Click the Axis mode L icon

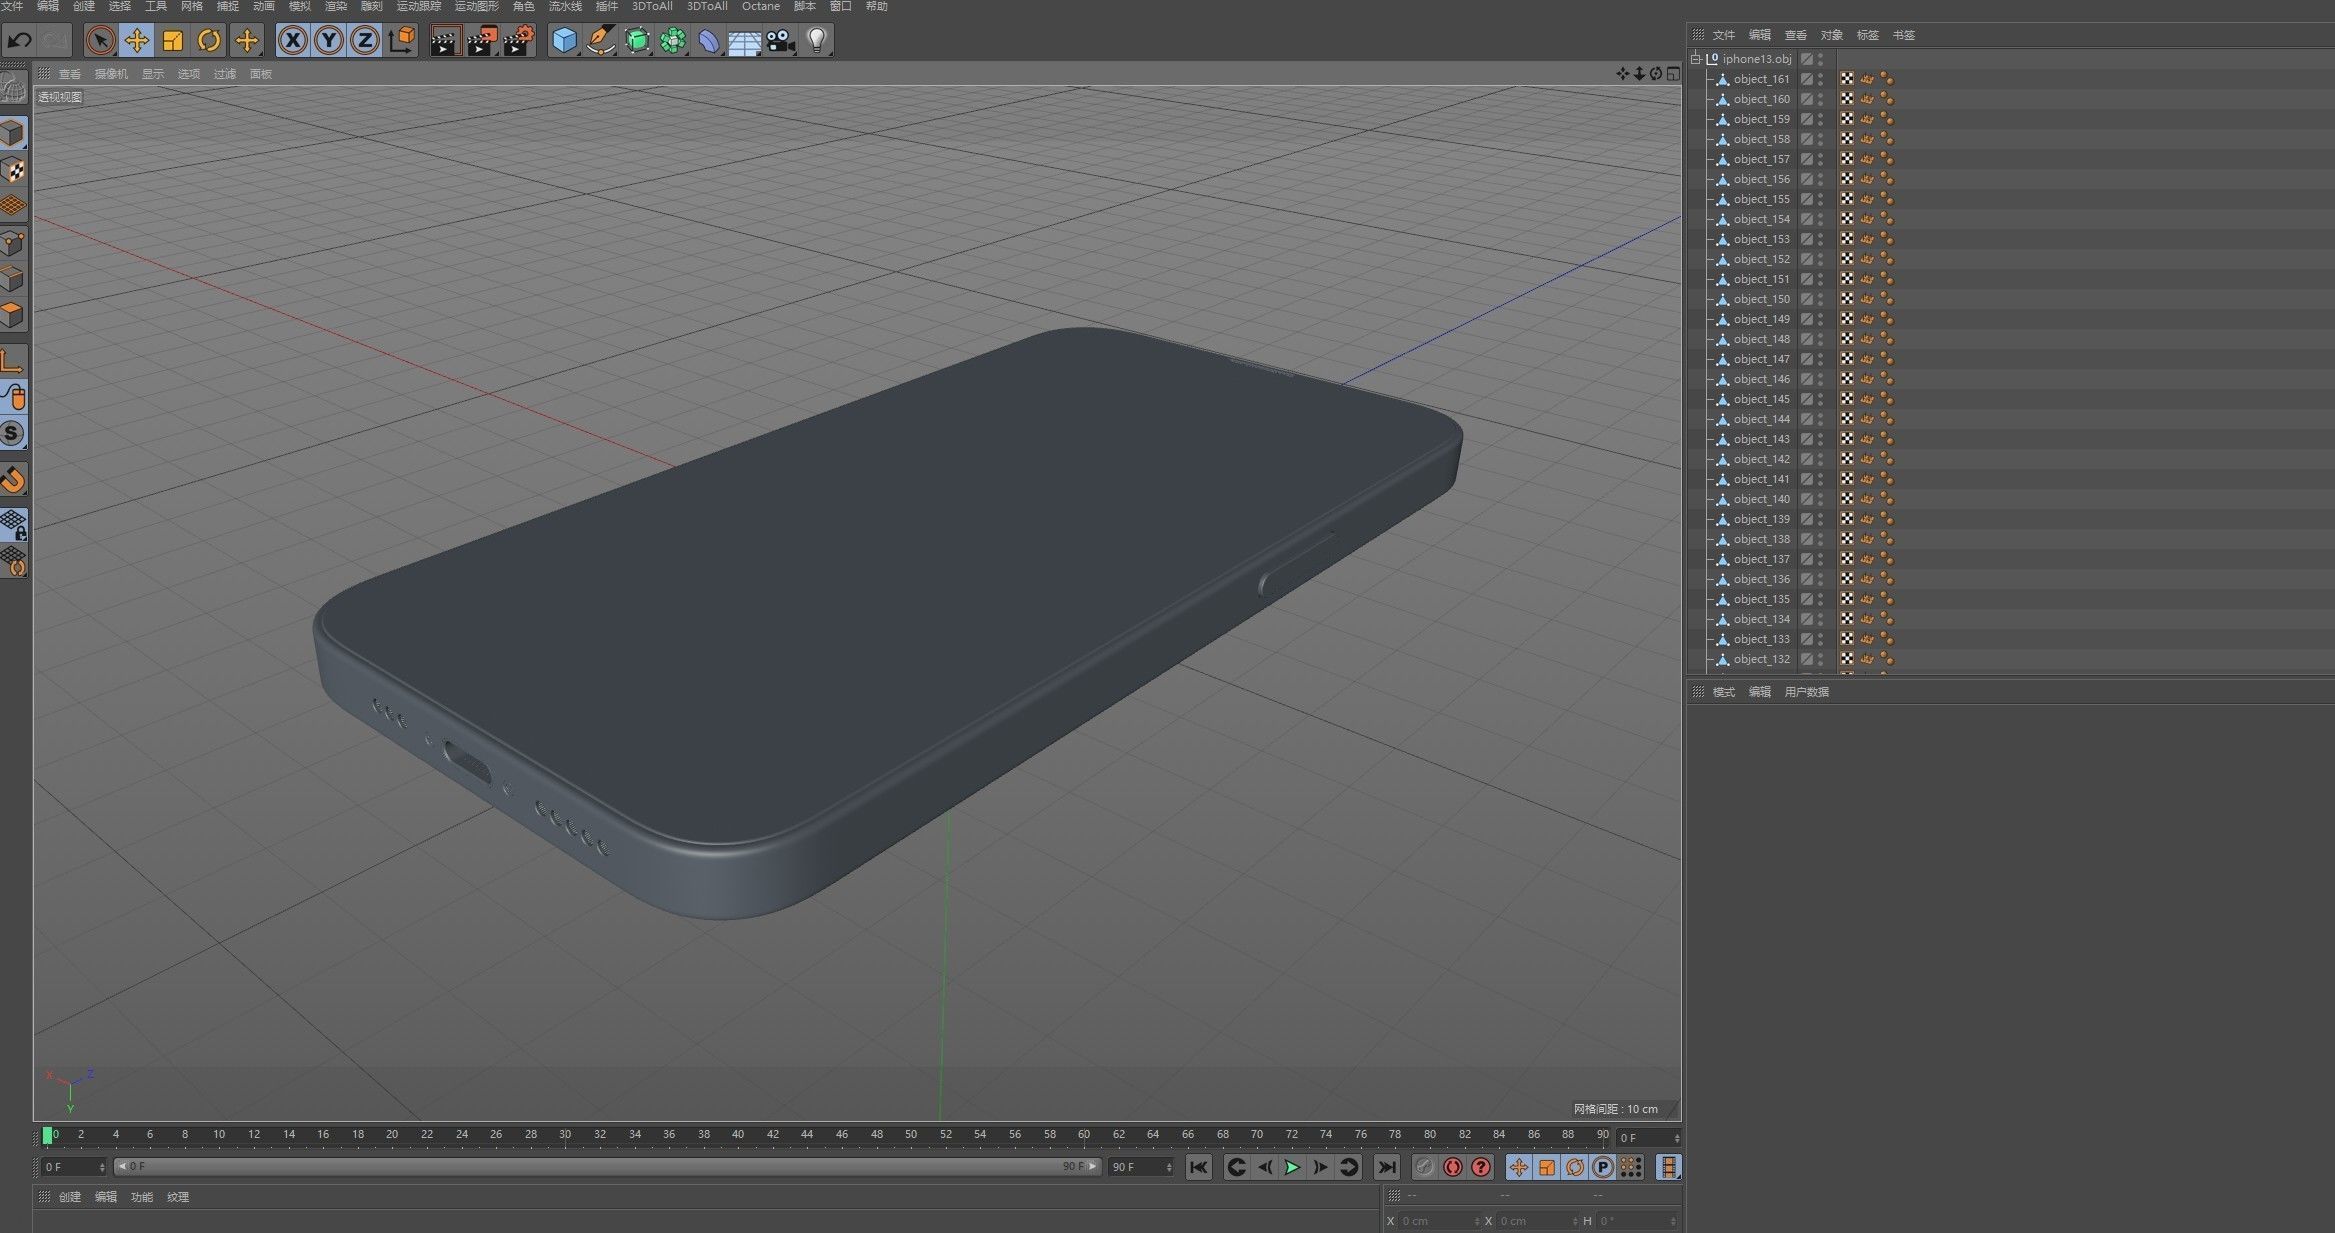tap(13, 361)
